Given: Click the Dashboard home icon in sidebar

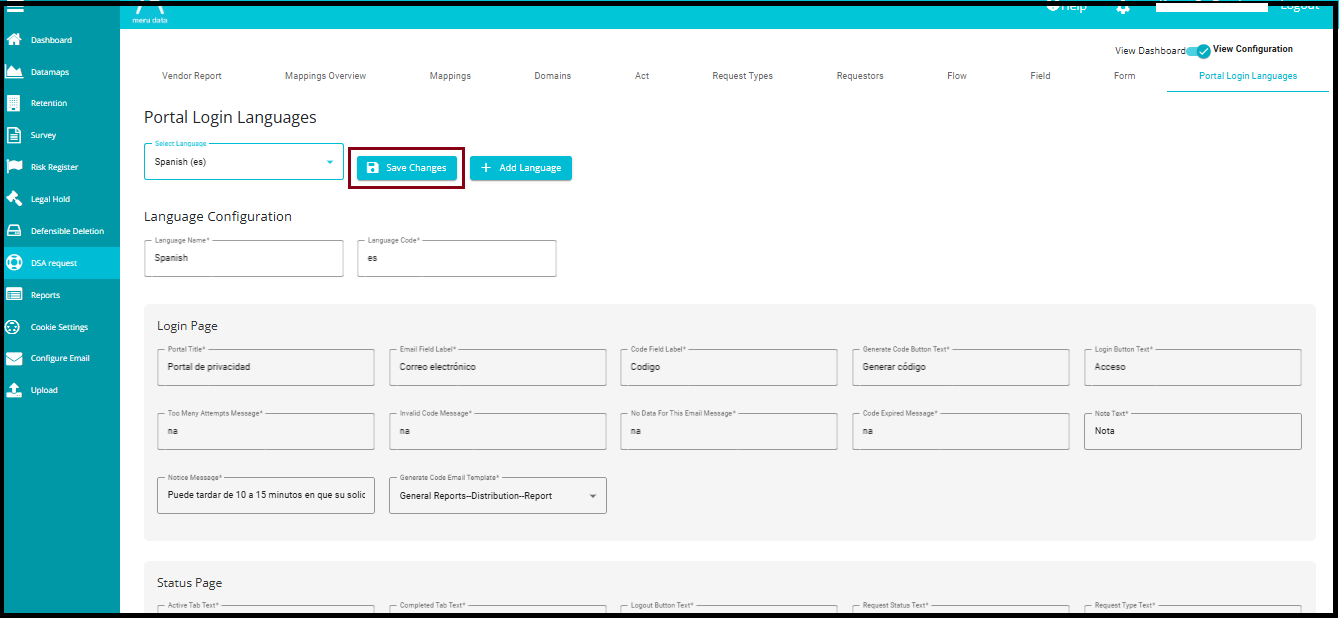Looking at the screenshot, I should [14, 40].
